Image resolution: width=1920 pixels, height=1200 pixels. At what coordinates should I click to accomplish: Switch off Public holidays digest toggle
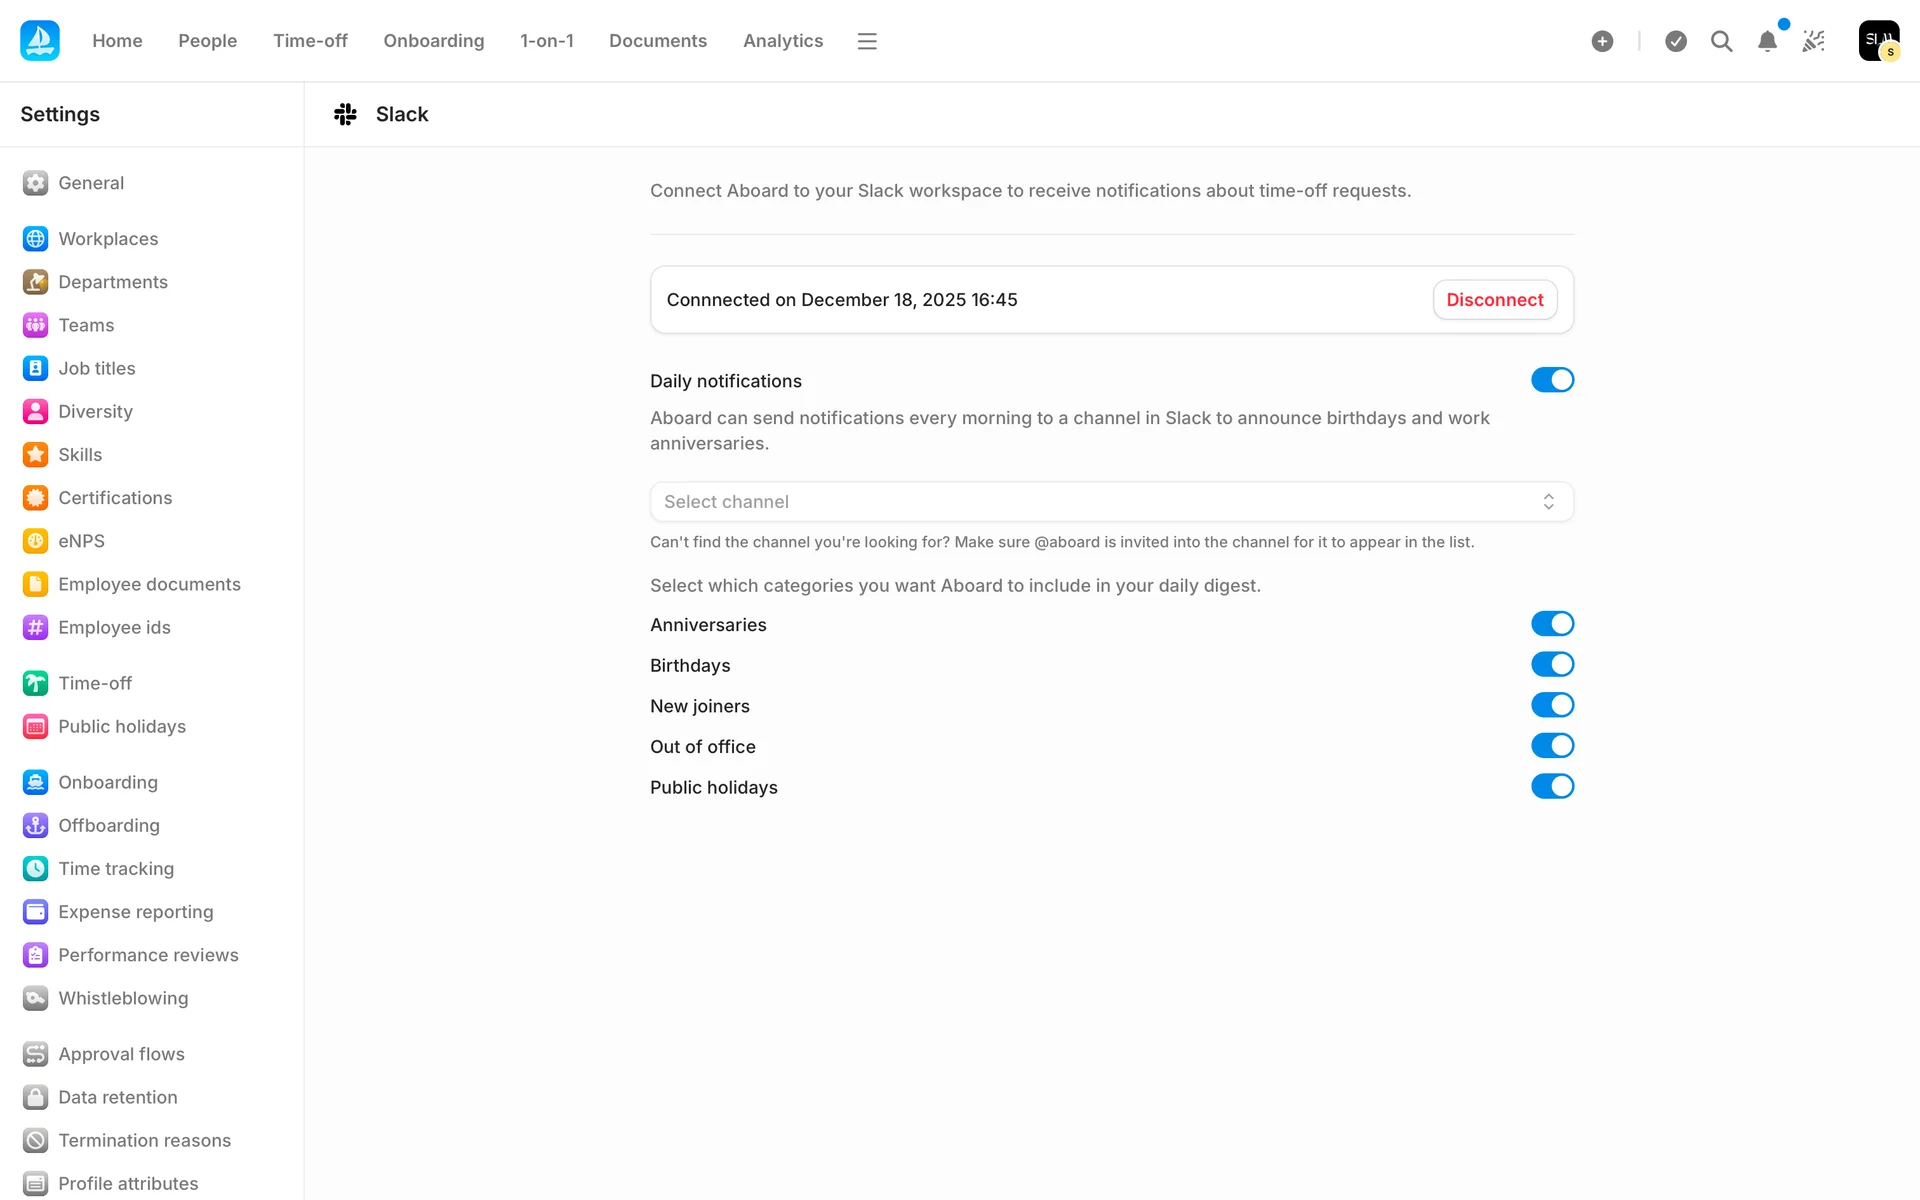[x=1552, y=786]
